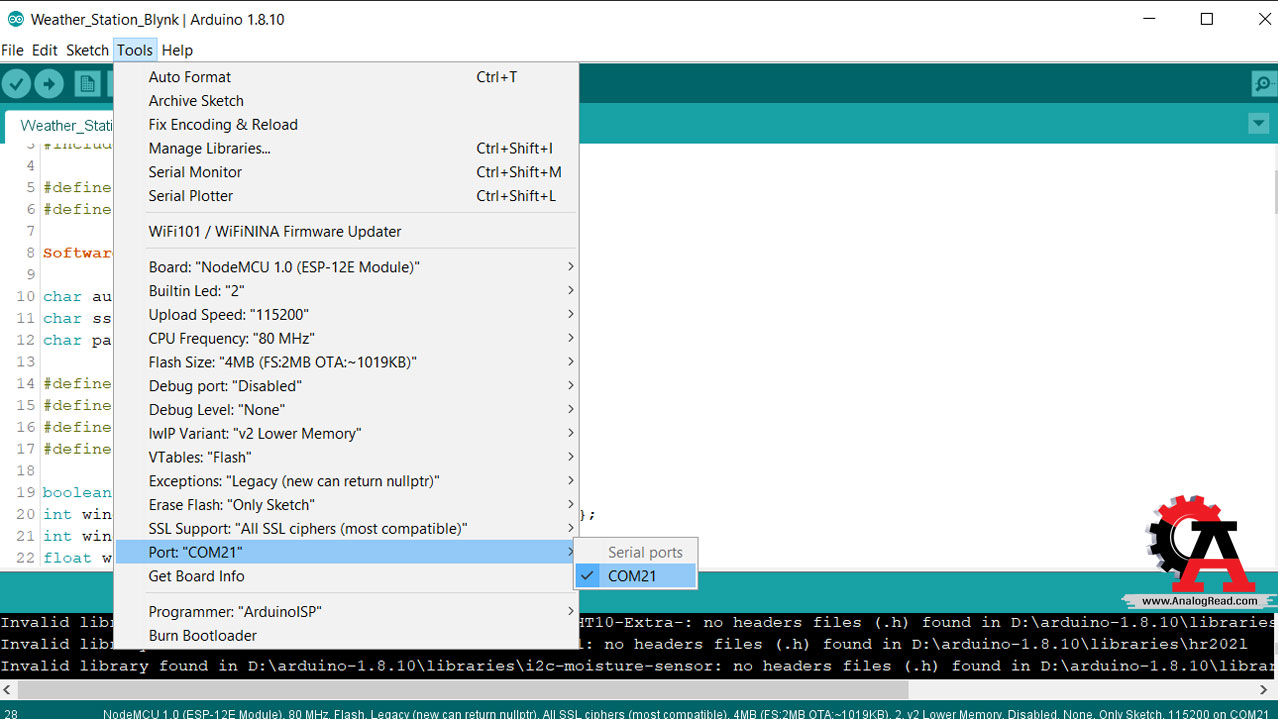This screenshot has width=1278, height=720.
Task: Expand the Builtin Led "2" submenu
Action: 346,290
